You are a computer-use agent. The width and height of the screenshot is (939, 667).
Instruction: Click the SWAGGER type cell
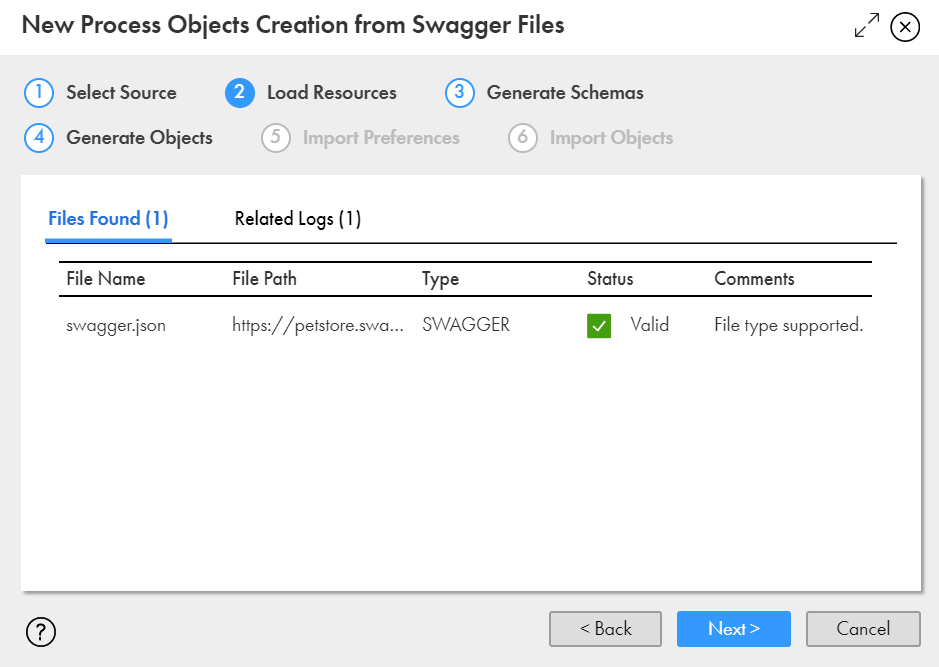tap(466, 325)
